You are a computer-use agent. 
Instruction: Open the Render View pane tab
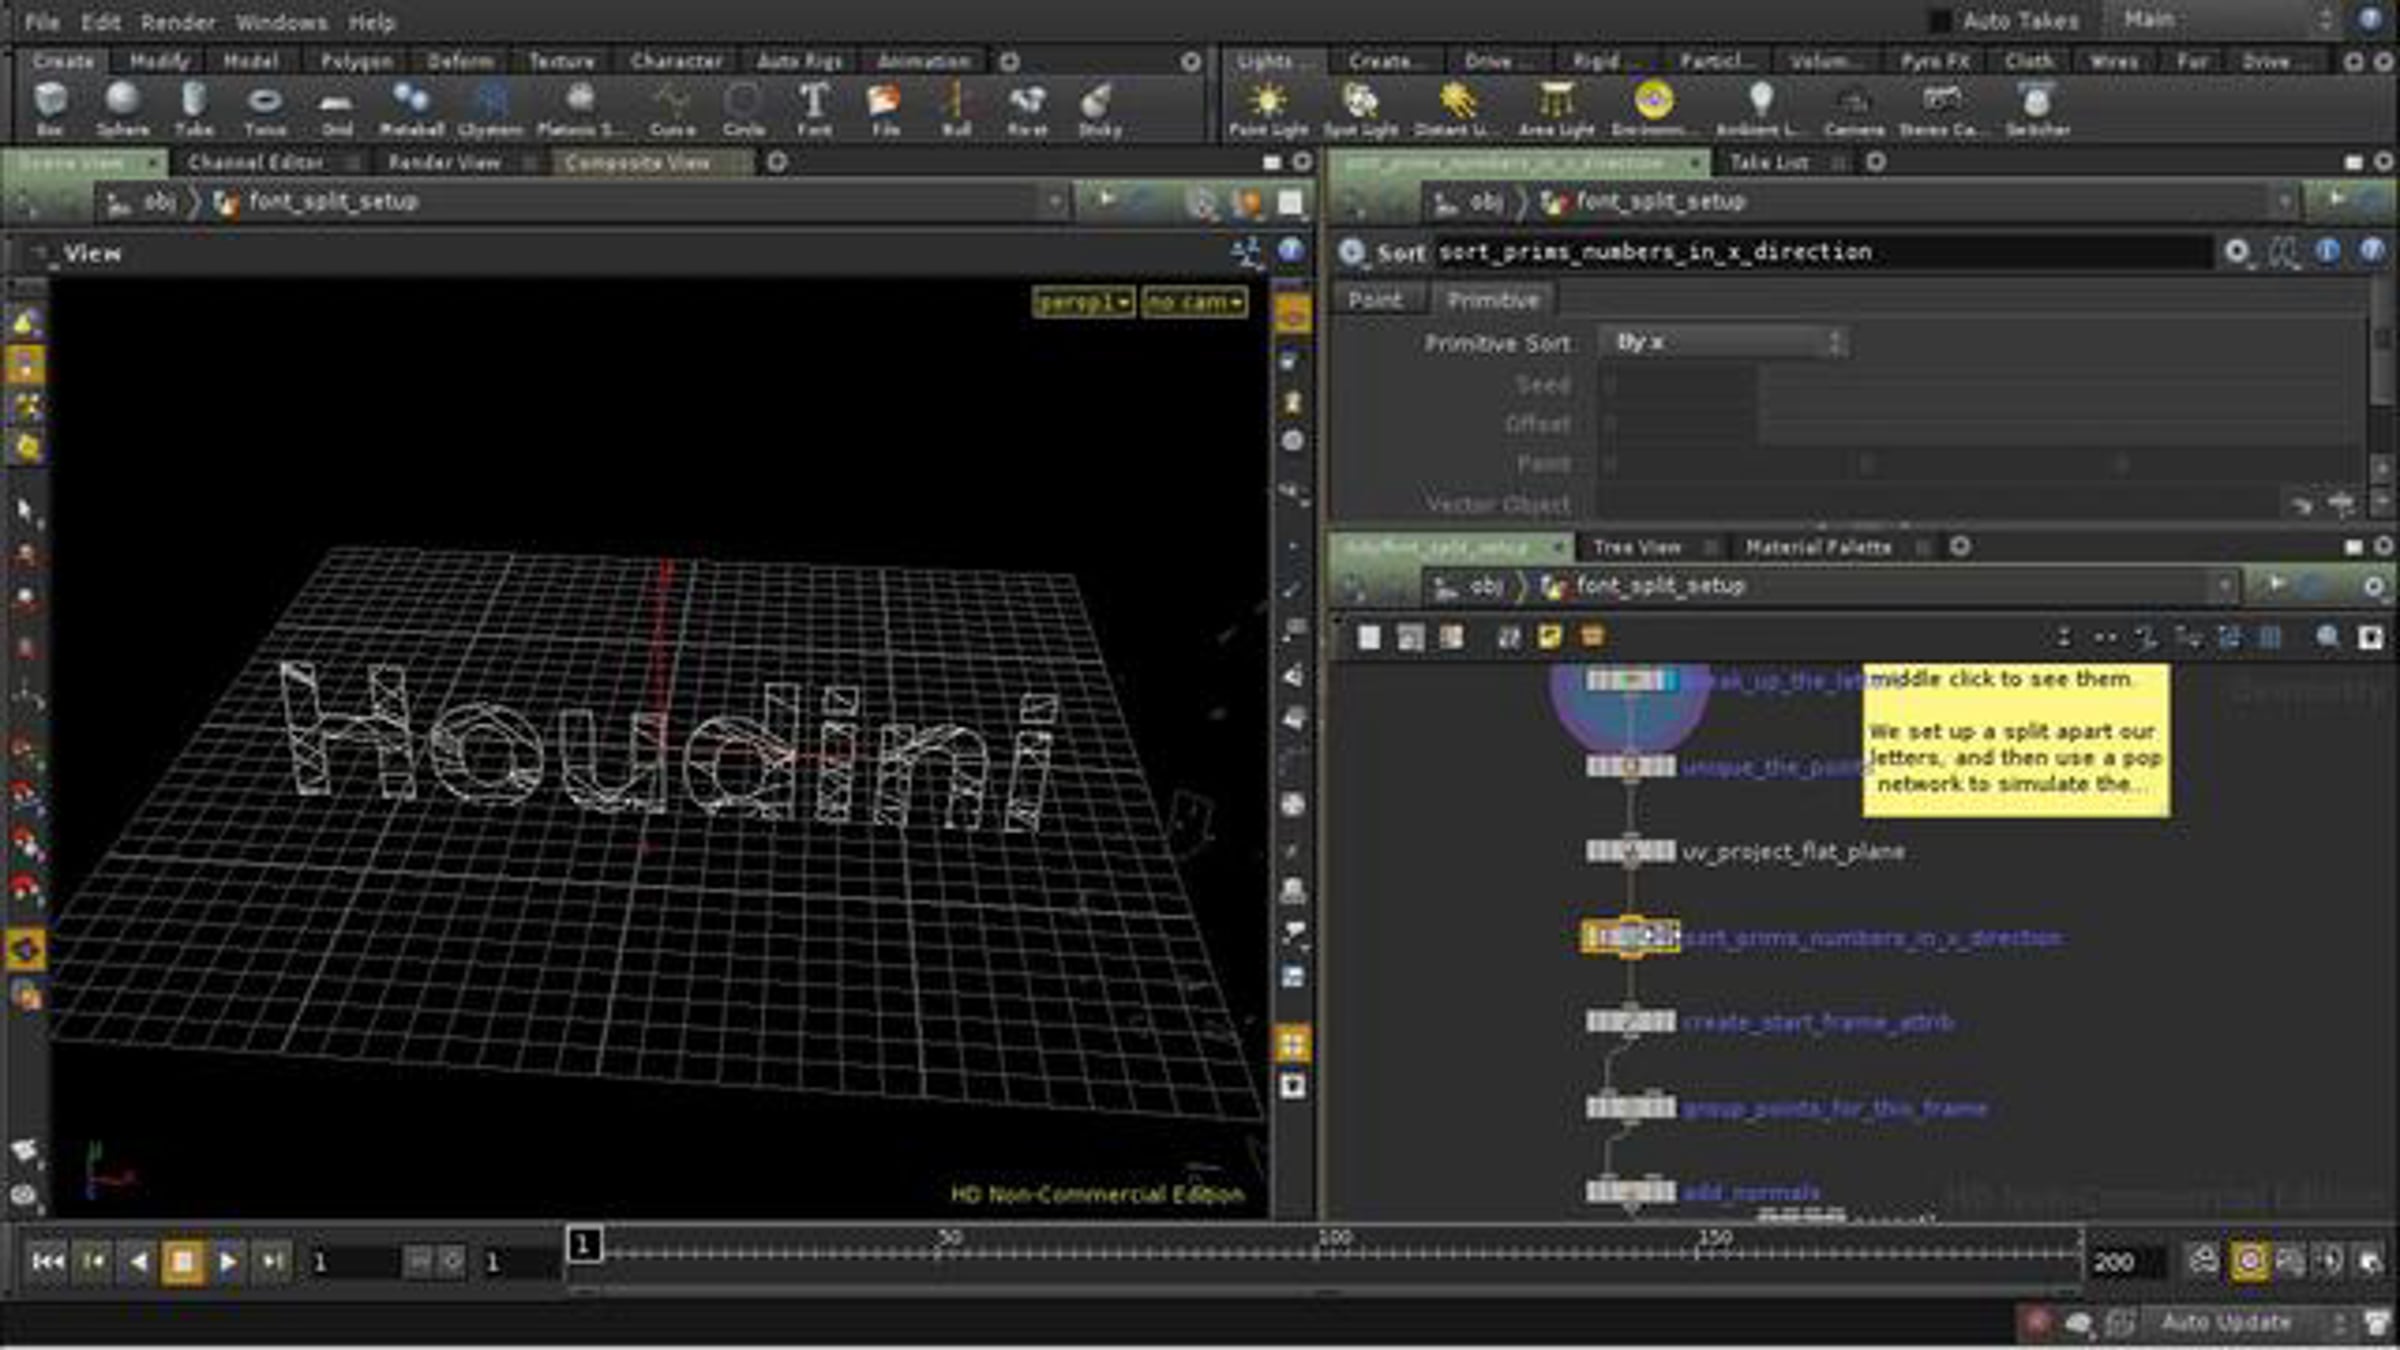444,162
